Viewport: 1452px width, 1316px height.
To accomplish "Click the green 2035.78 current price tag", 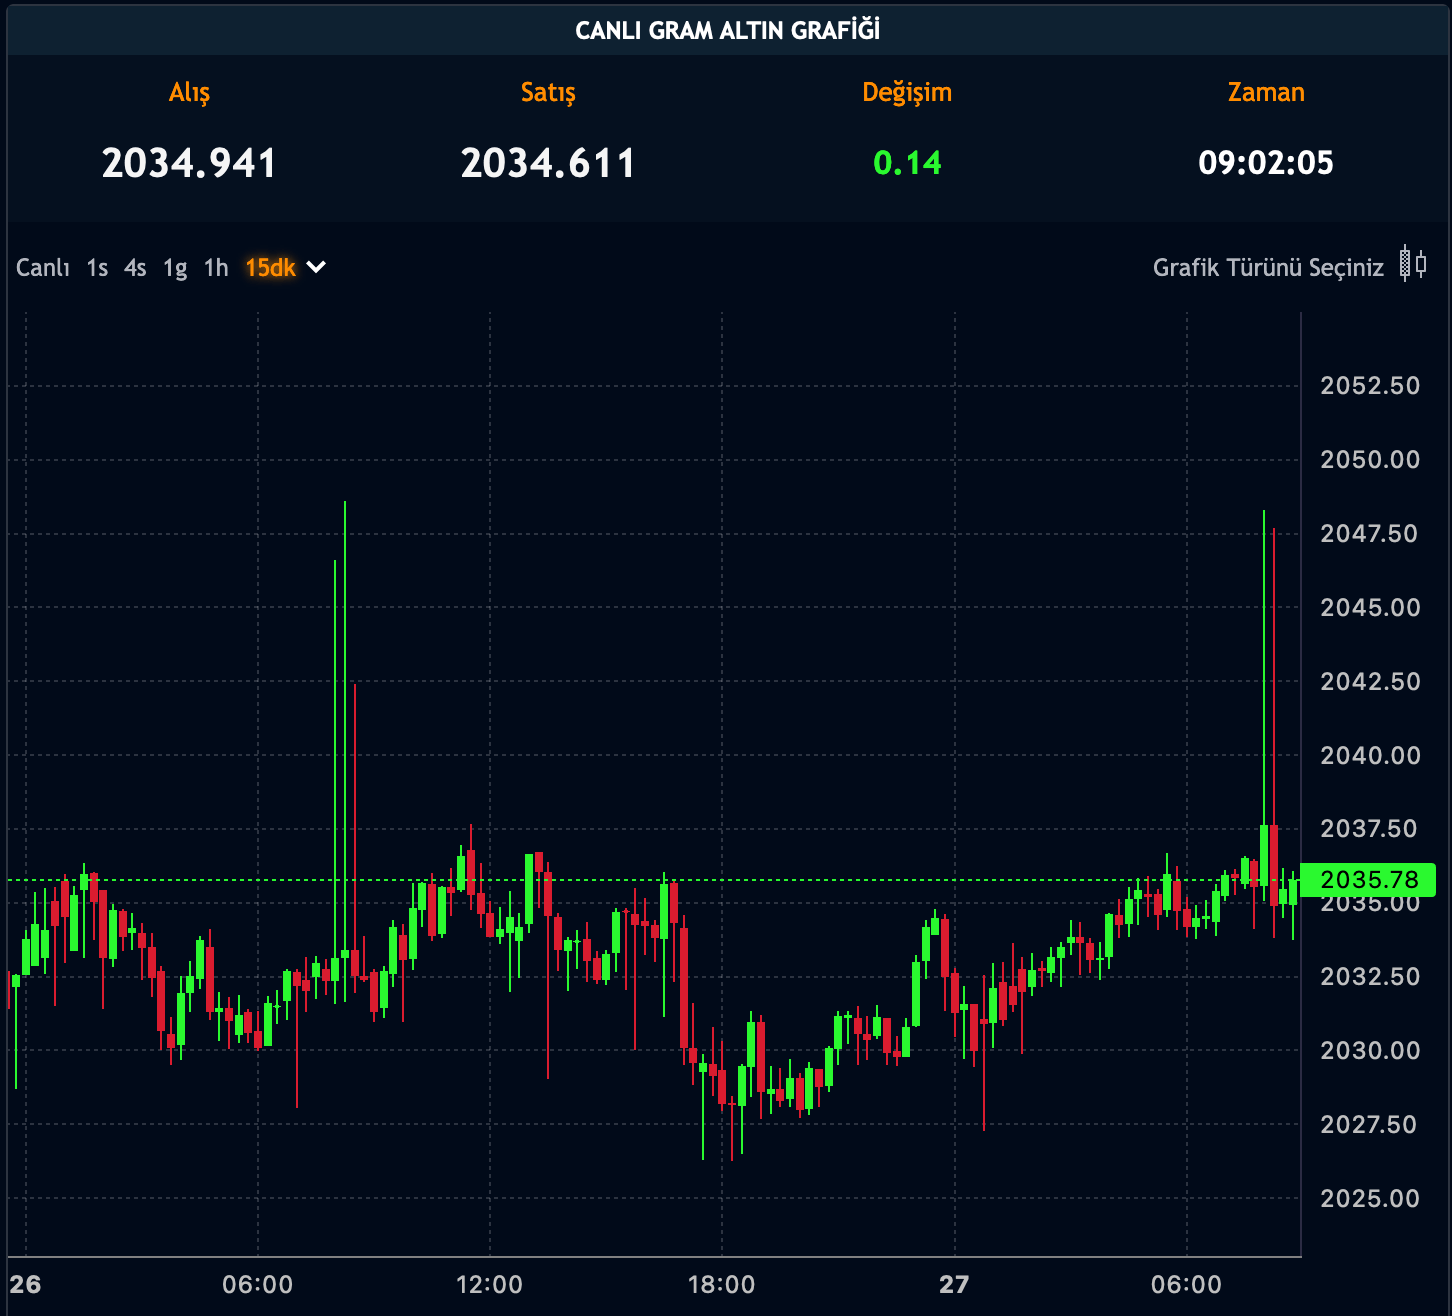I will point(1368,880).
